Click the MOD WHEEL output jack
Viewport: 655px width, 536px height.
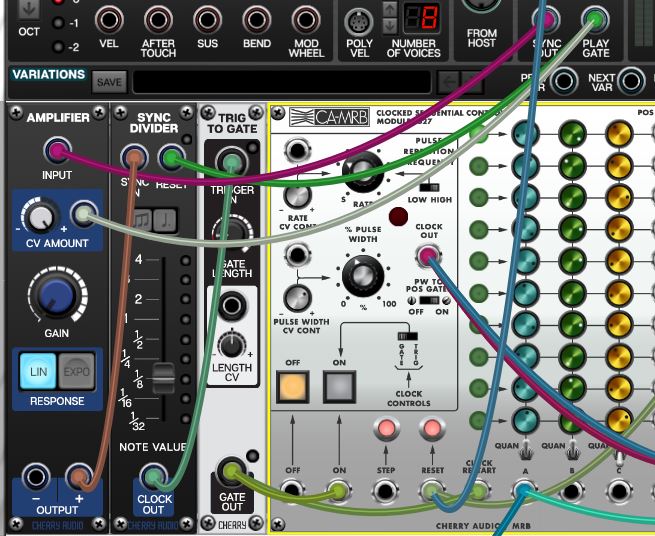coord(306,20)
